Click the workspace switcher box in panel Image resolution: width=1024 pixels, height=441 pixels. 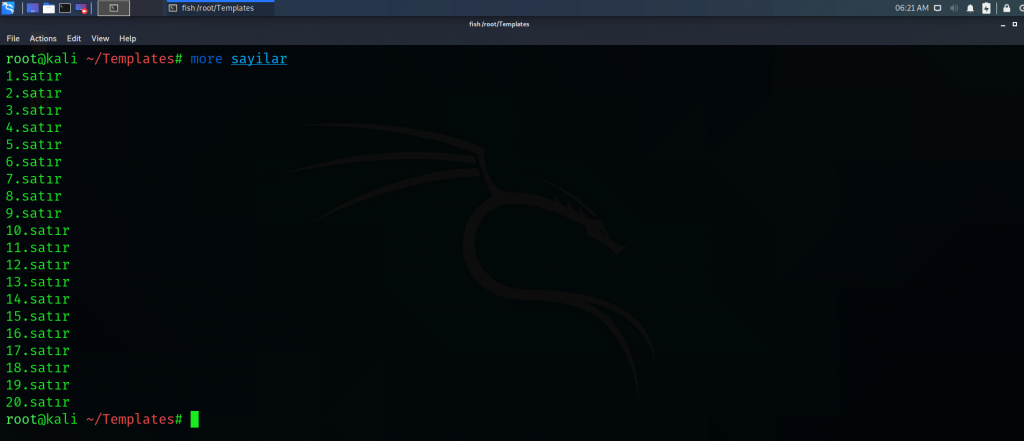coord(114,8)
